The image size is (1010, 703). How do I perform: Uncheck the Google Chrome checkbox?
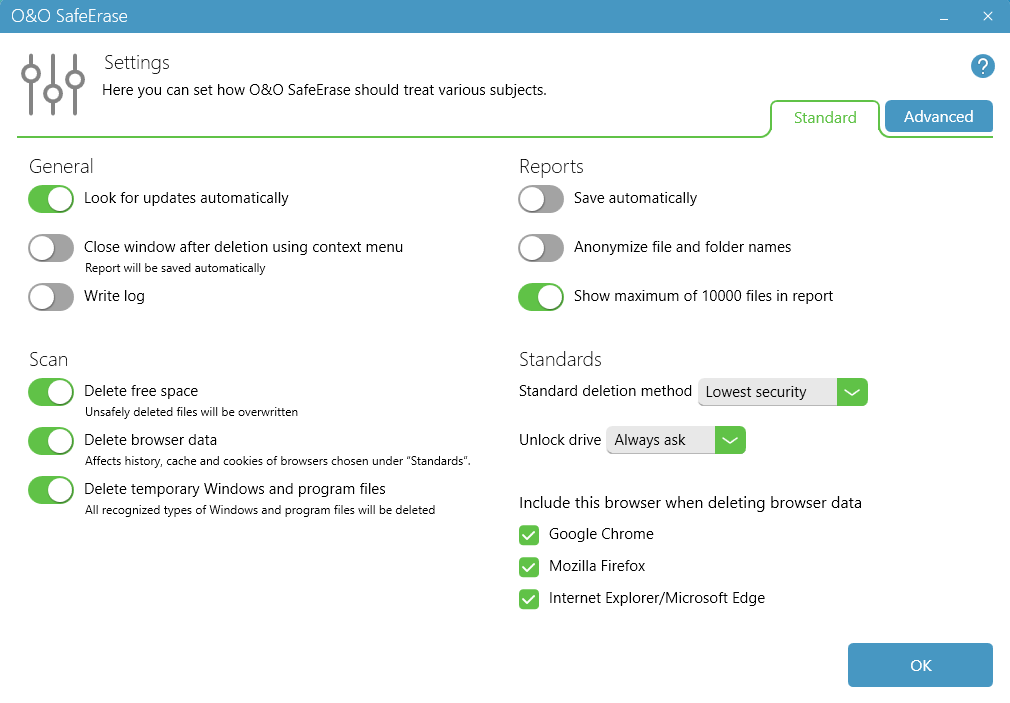[529, 535]
